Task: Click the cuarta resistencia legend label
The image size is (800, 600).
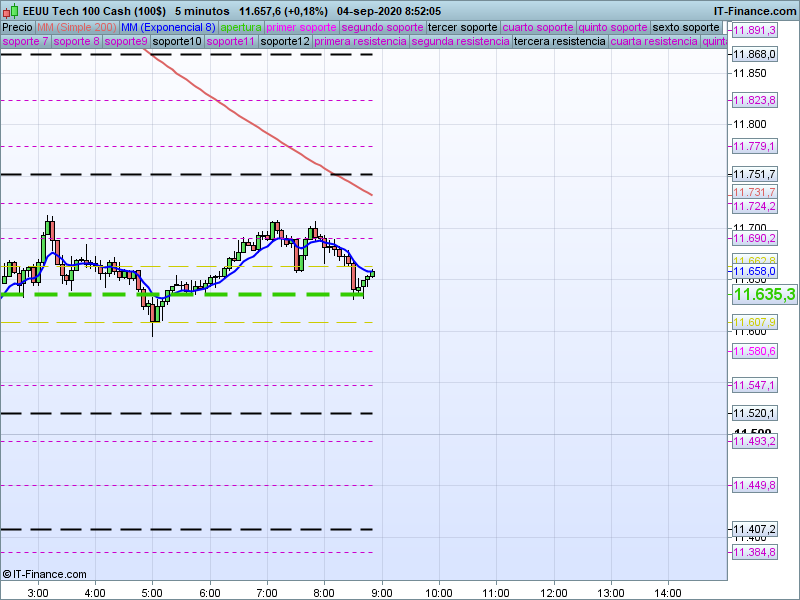Action: 654,42
